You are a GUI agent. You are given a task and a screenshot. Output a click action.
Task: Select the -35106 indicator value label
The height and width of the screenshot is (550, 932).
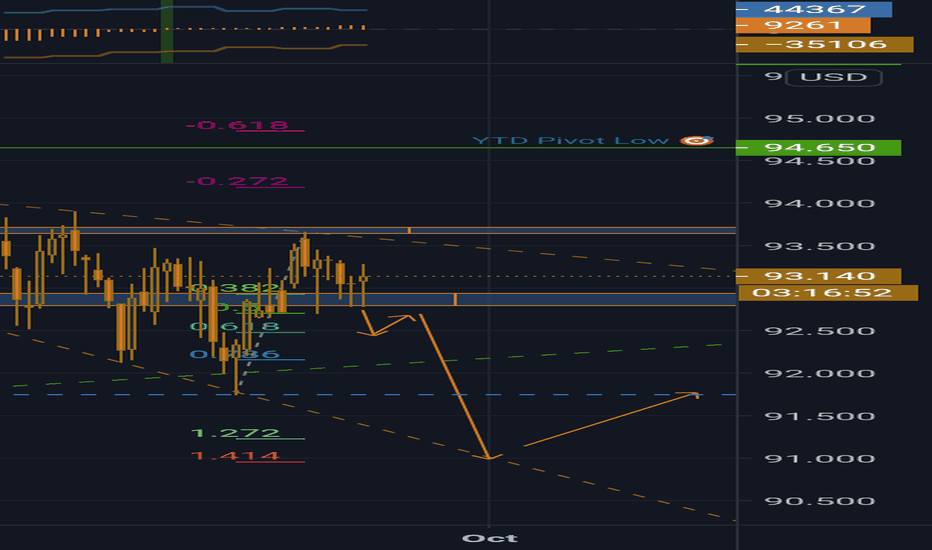(x=824, y=45)
